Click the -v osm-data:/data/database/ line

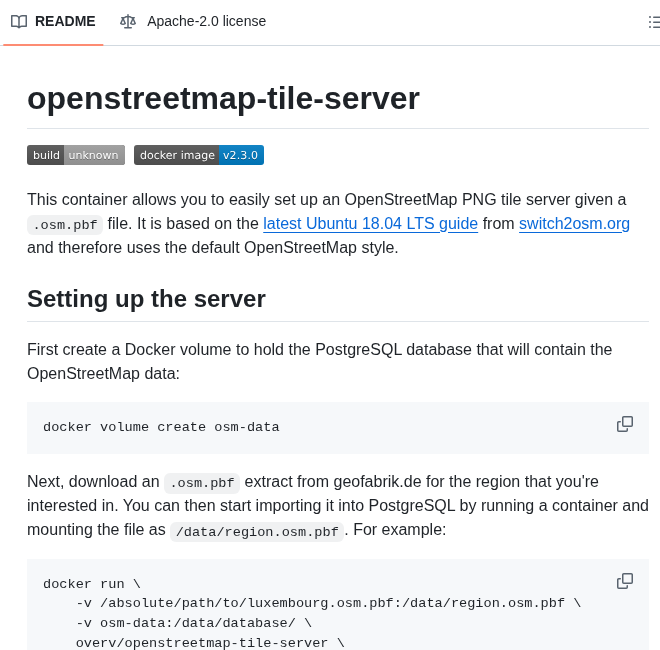pyautogui.click(x=194, y=623)
